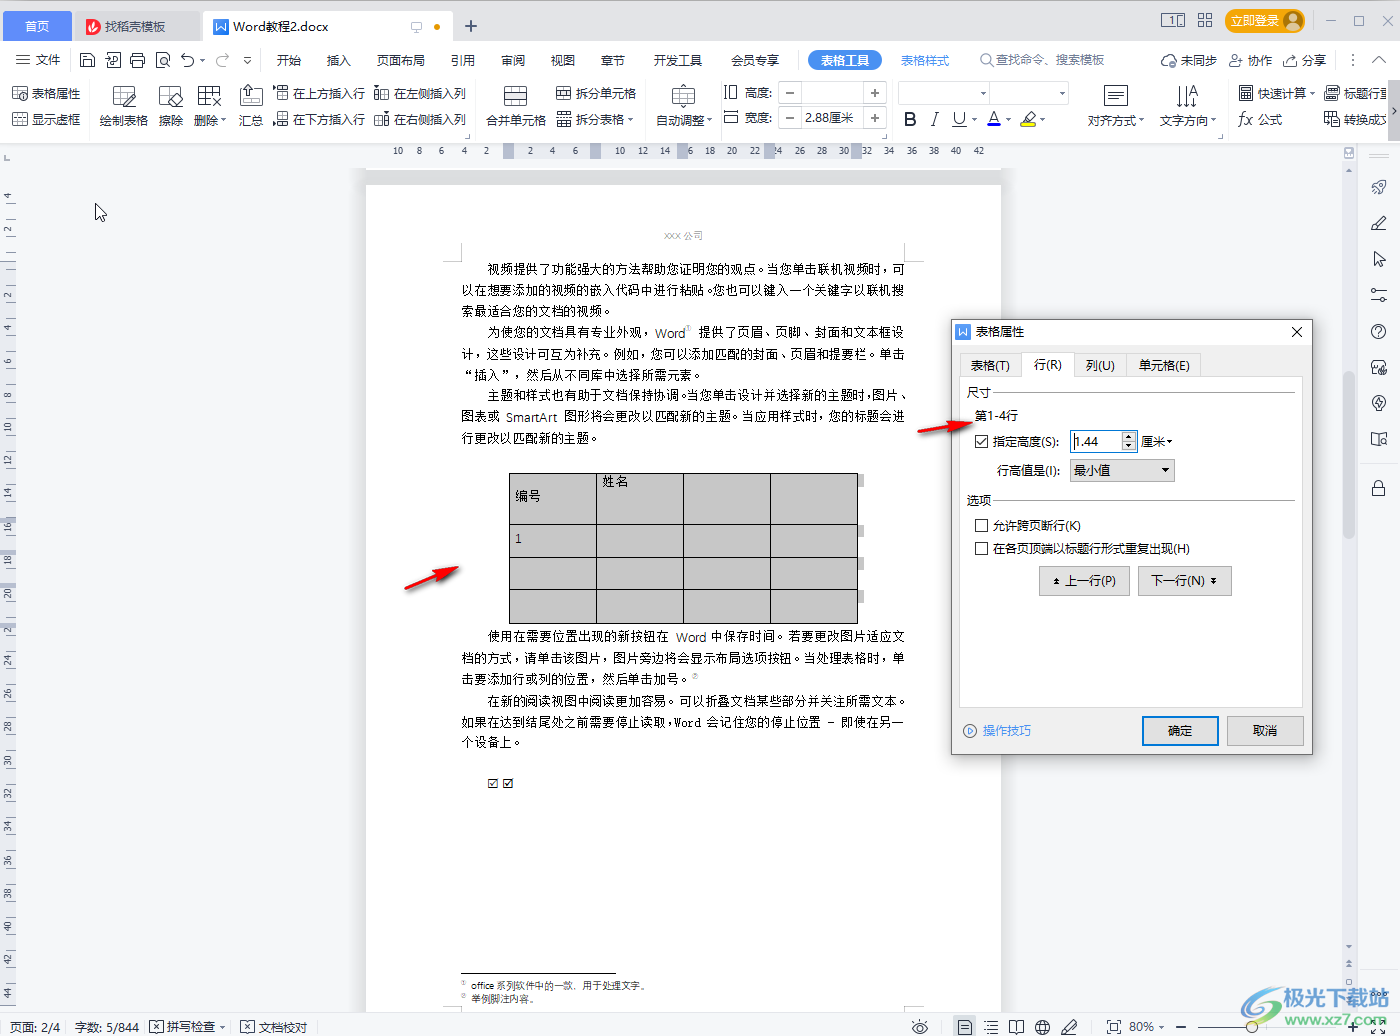Check 允许跨页断行 option
1400x1036 pixels.
pos(982,525)
